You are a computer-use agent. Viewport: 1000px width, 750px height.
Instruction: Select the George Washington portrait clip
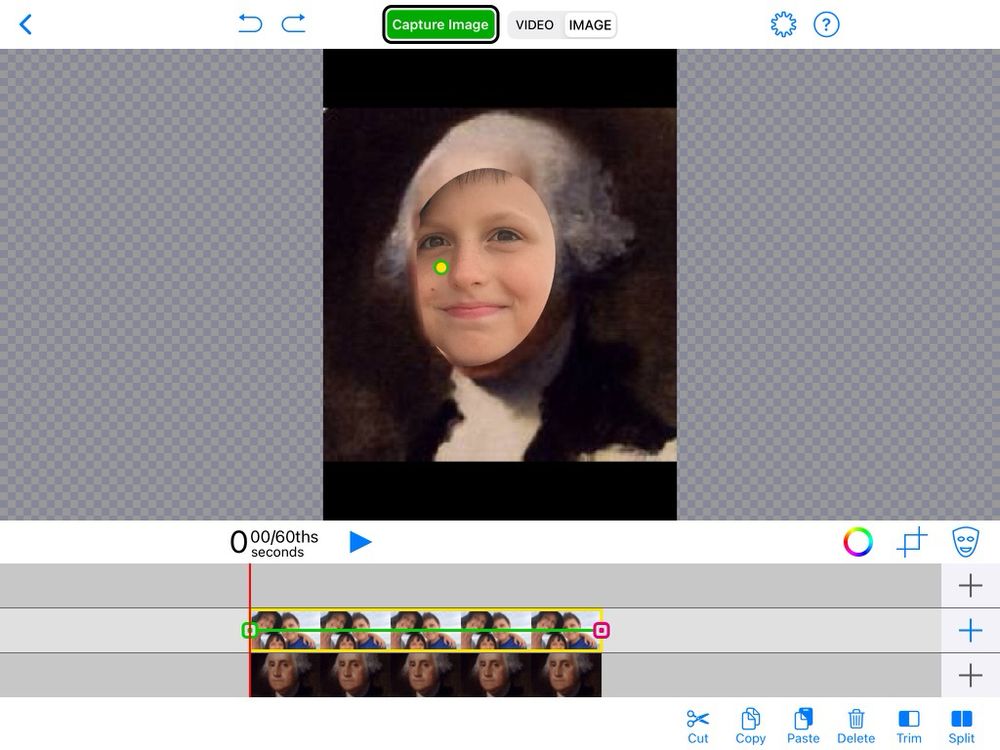pos(425,675)
